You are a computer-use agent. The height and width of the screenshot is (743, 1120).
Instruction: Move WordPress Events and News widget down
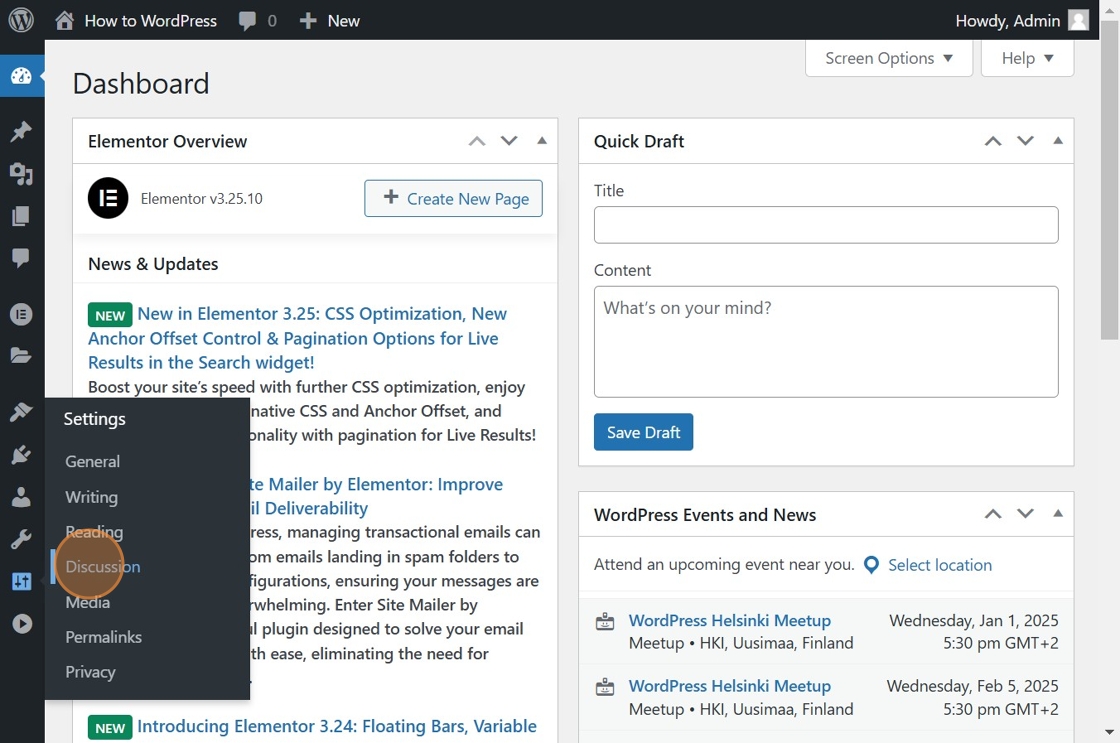point(1025,514)
